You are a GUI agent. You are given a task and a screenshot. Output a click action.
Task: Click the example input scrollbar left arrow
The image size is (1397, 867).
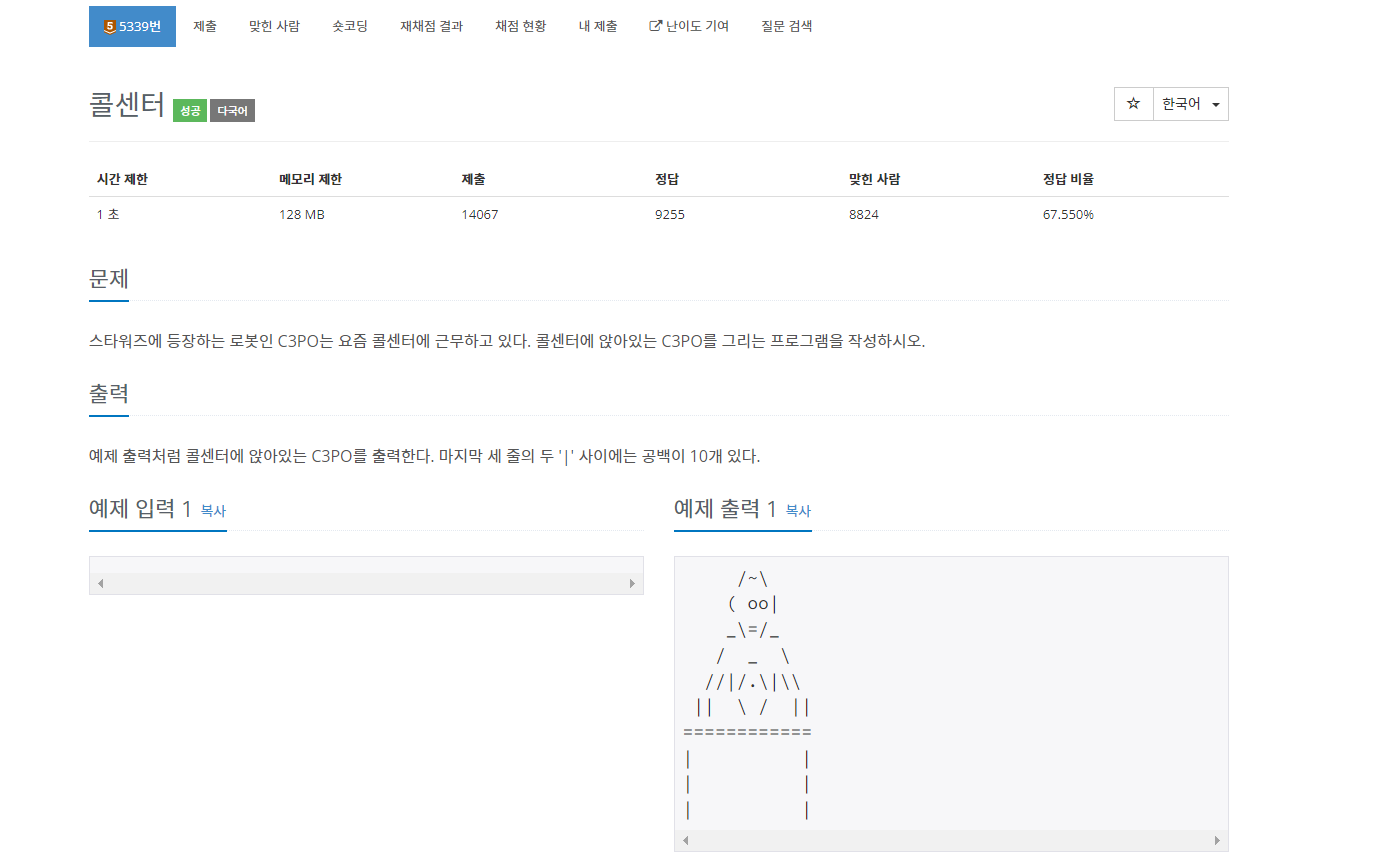100,583
